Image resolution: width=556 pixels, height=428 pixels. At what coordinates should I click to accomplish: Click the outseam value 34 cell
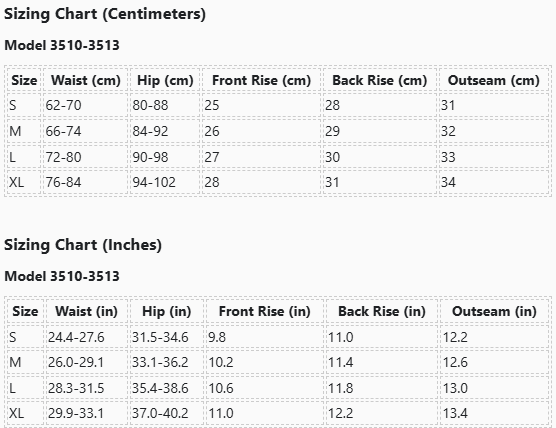(x=494, y=182)
